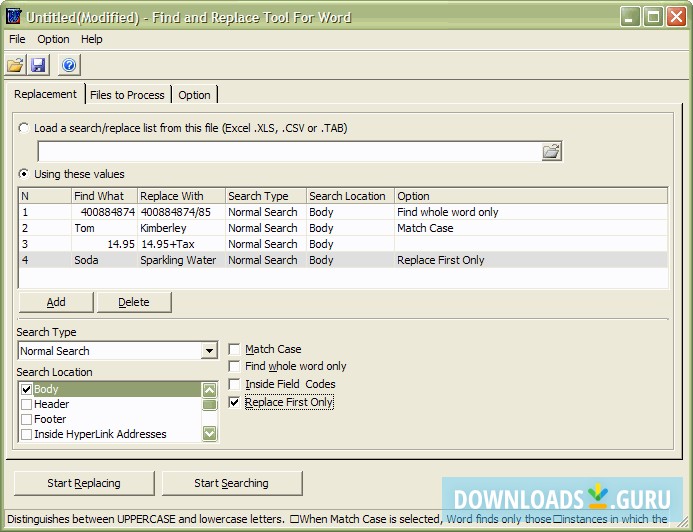Click the Start Replacing button
Viewport: 693px width, 532px height.
point(84,483)
